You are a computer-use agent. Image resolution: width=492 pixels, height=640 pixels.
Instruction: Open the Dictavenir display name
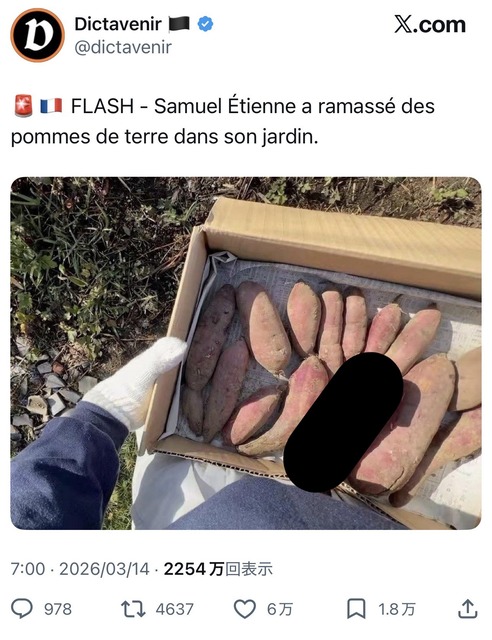[118, 24]
